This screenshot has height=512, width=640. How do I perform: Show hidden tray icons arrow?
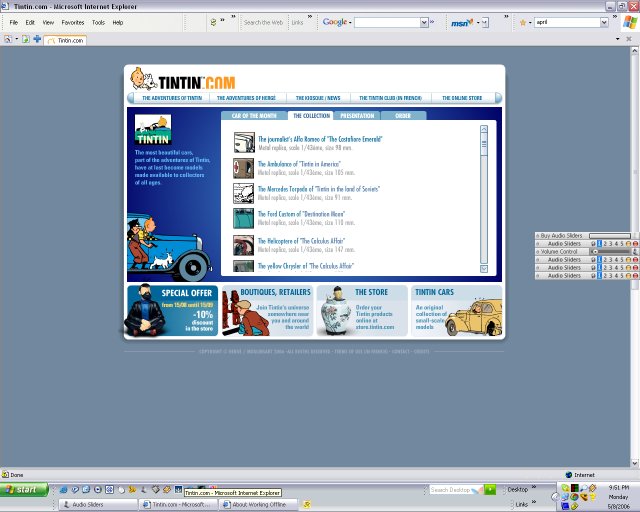click(555, 497)
